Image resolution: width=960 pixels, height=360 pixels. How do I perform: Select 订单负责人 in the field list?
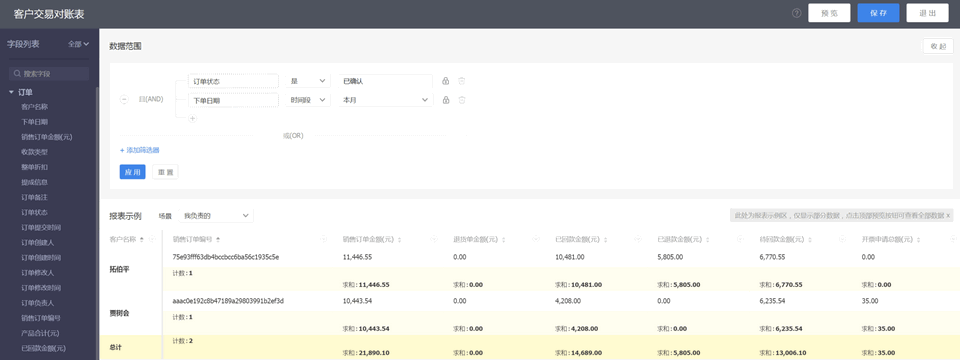coord(37,303)
